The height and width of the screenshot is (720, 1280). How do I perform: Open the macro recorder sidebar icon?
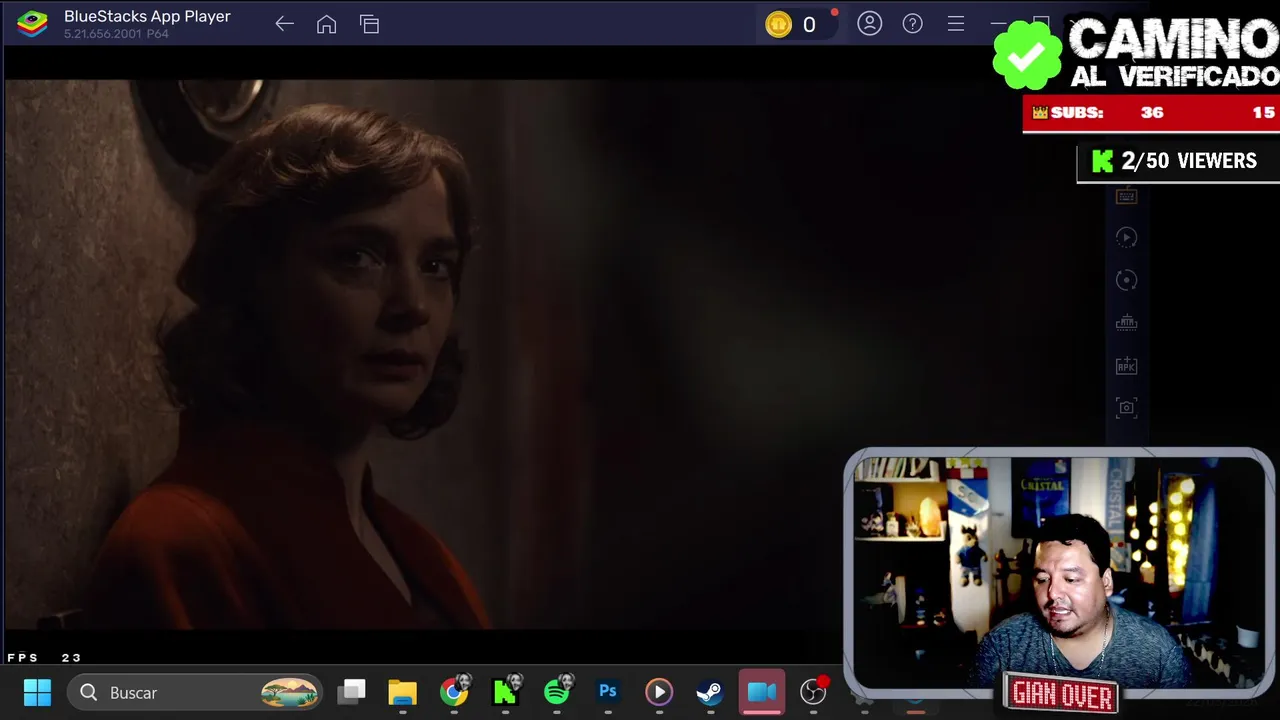[x=1126, y=238]
